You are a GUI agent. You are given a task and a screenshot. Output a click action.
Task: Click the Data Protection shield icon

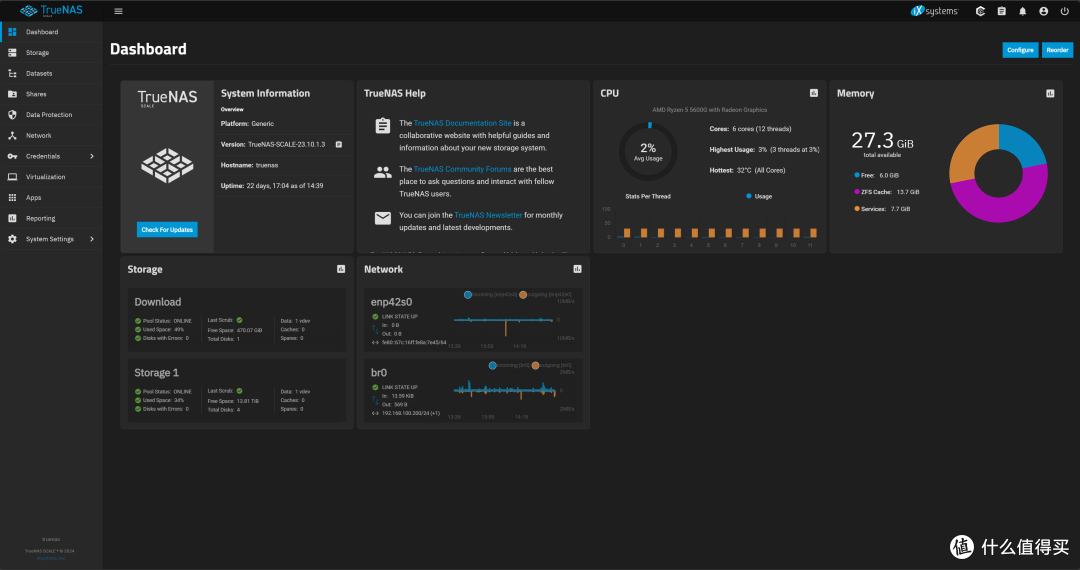click(x=12, y=114)
